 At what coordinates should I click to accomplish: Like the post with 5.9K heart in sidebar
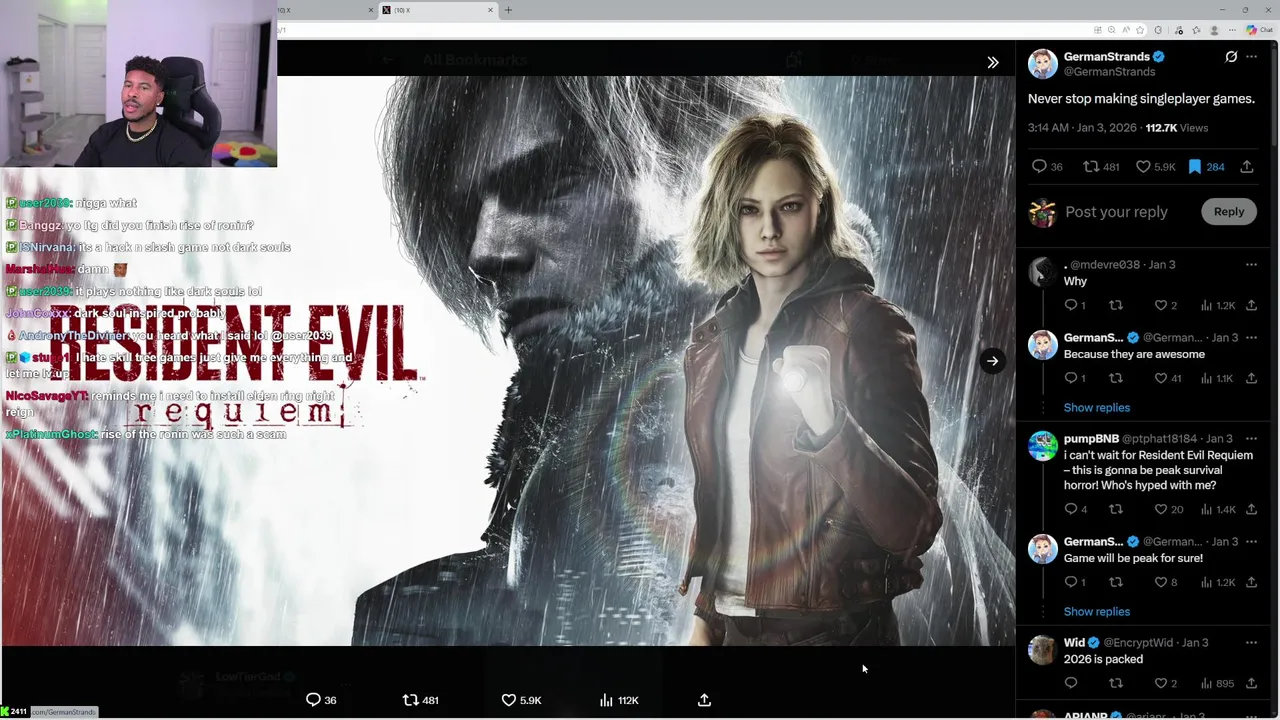1155,167
